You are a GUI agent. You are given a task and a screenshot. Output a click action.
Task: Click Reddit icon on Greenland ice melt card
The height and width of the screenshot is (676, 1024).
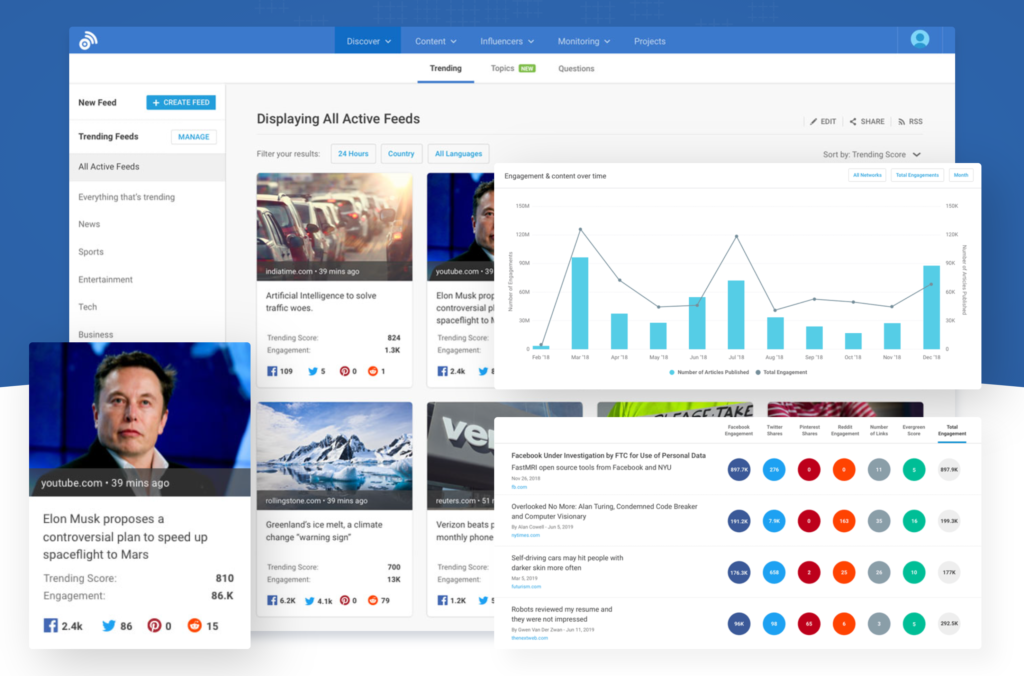click(x=372, y=600)
